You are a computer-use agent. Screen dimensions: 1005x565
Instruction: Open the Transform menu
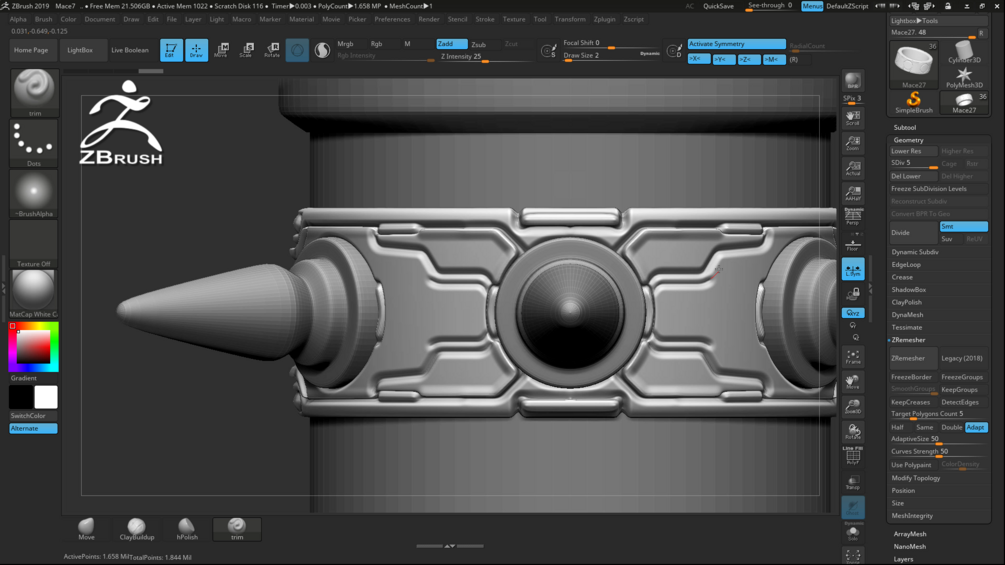(x=570, y=19)
